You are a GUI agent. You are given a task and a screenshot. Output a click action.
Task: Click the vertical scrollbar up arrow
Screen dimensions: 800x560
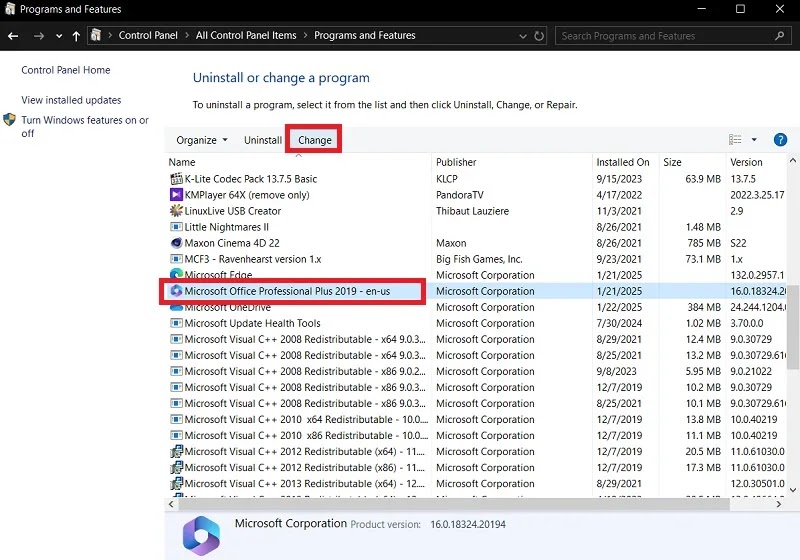[x=793, y=161]
